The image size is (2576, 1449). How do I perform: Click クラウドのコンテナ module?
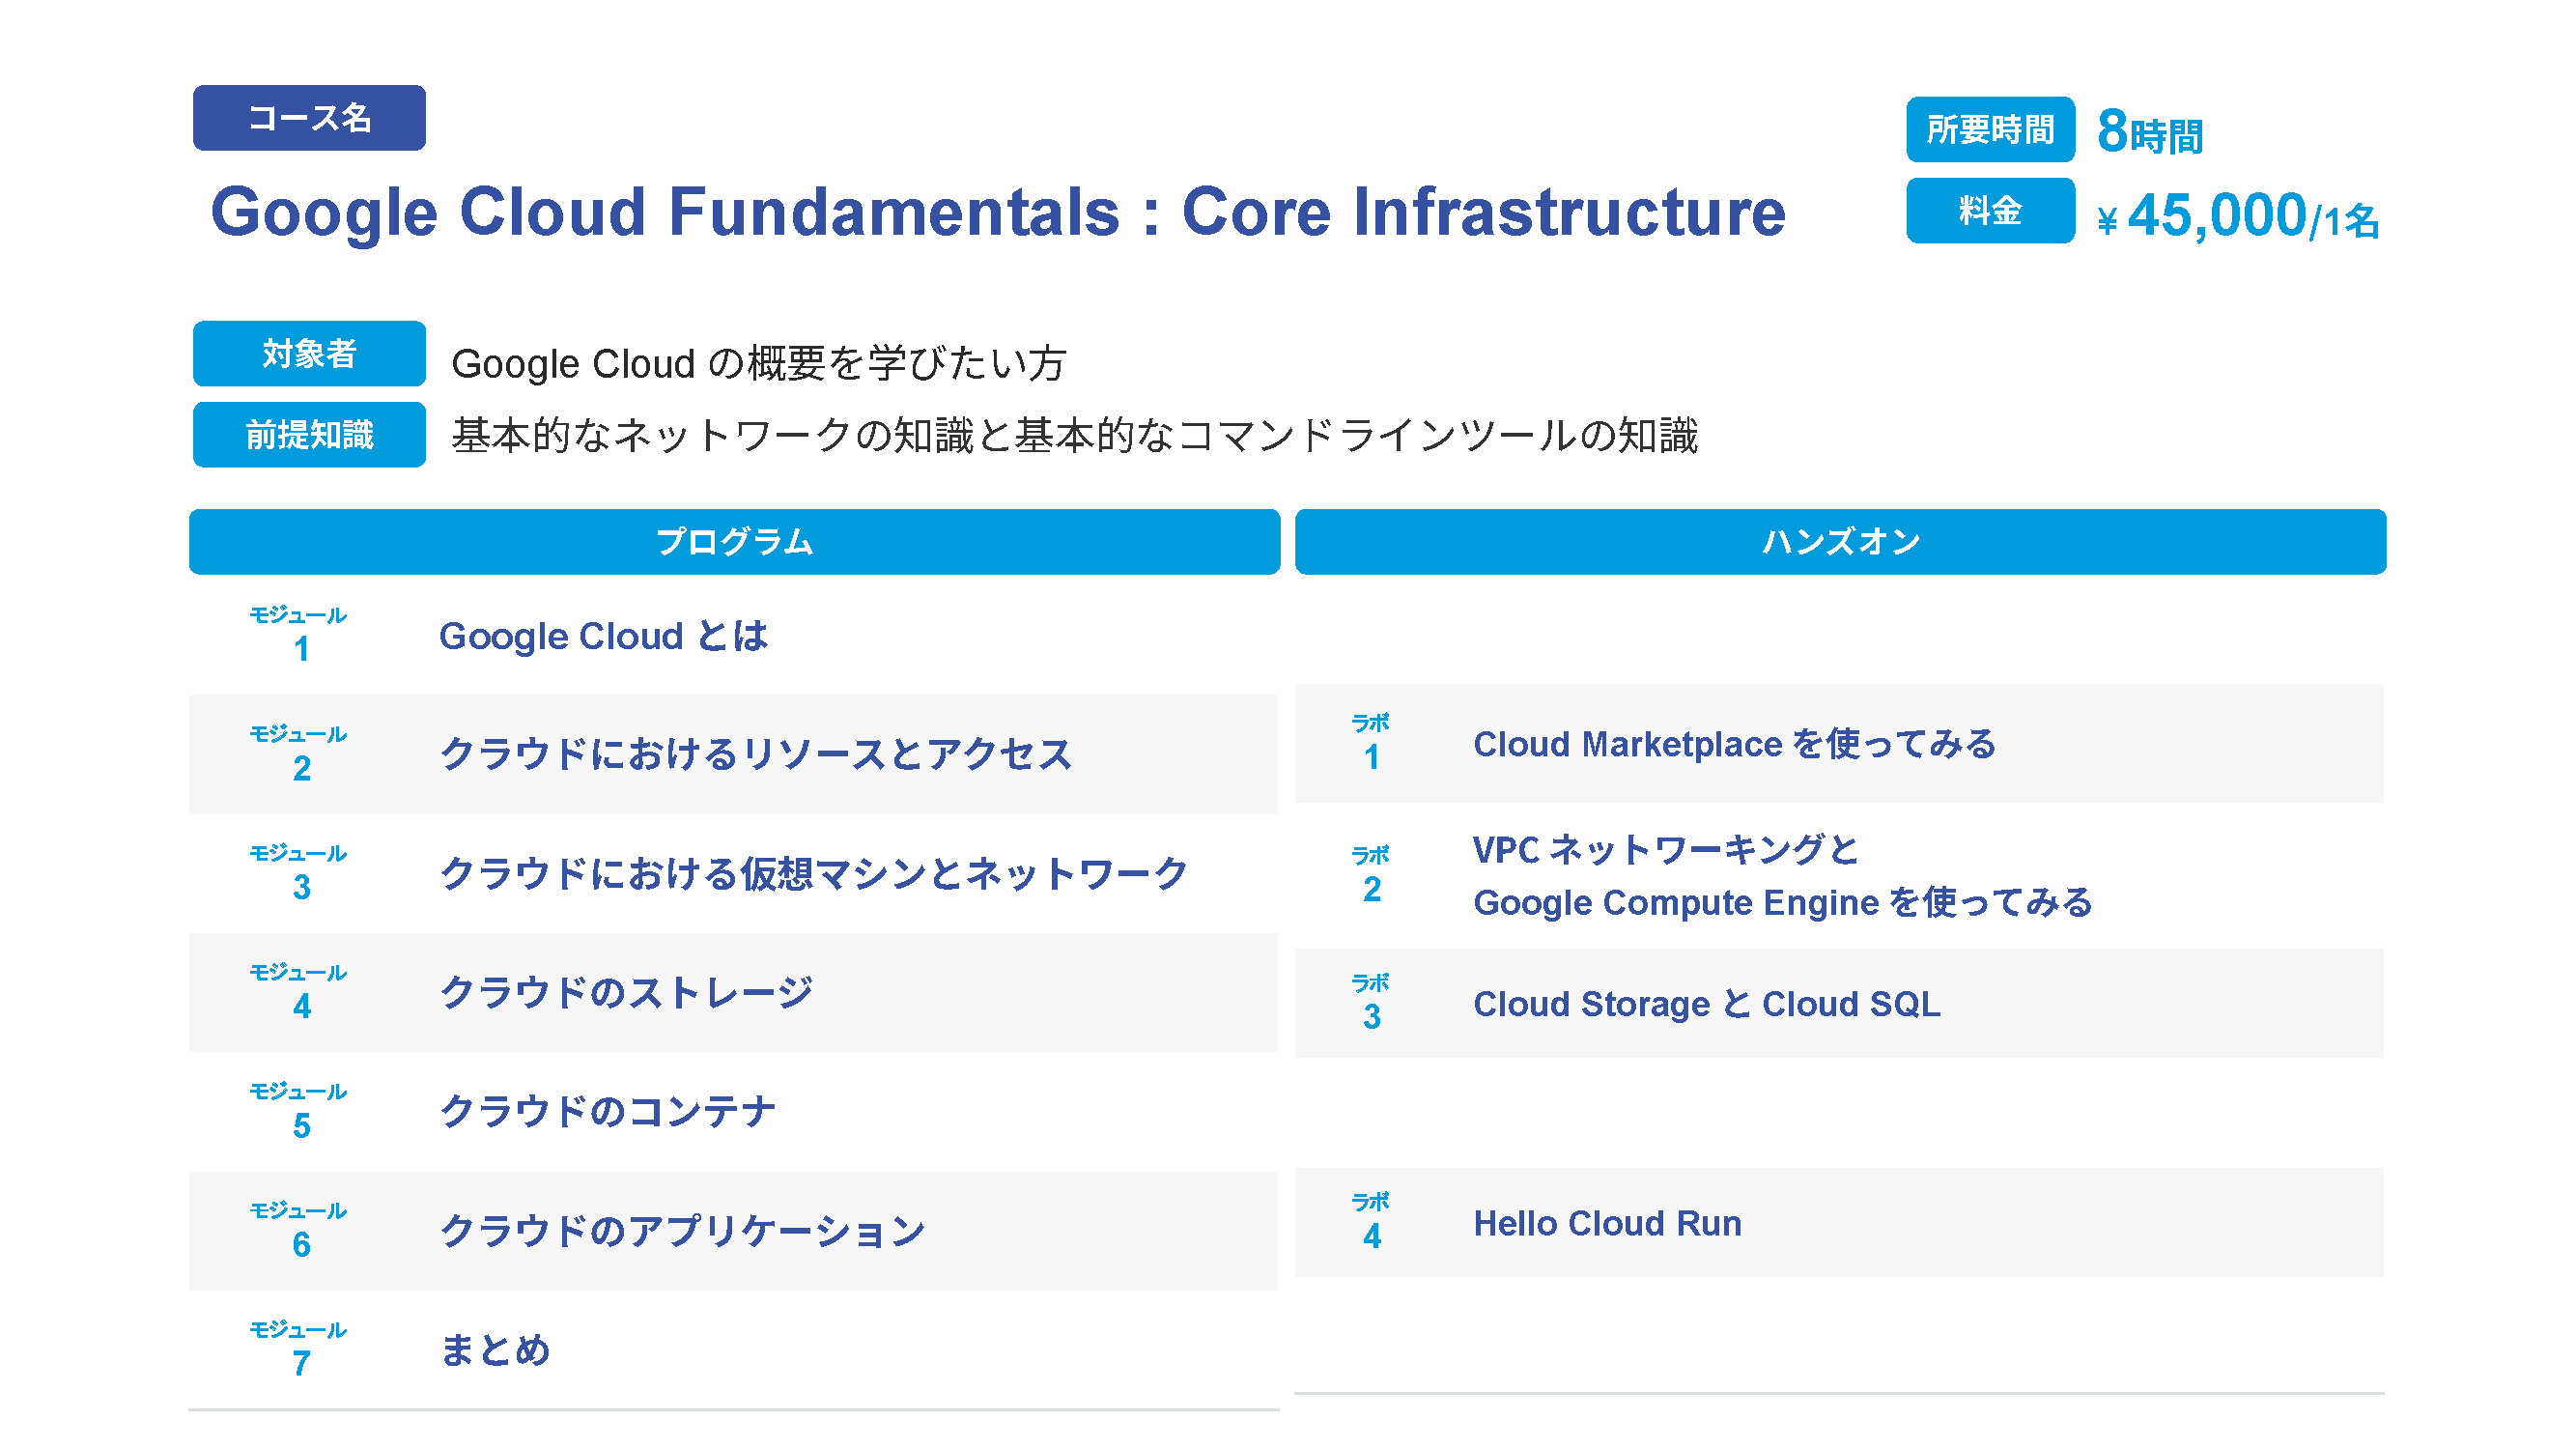608,1111
